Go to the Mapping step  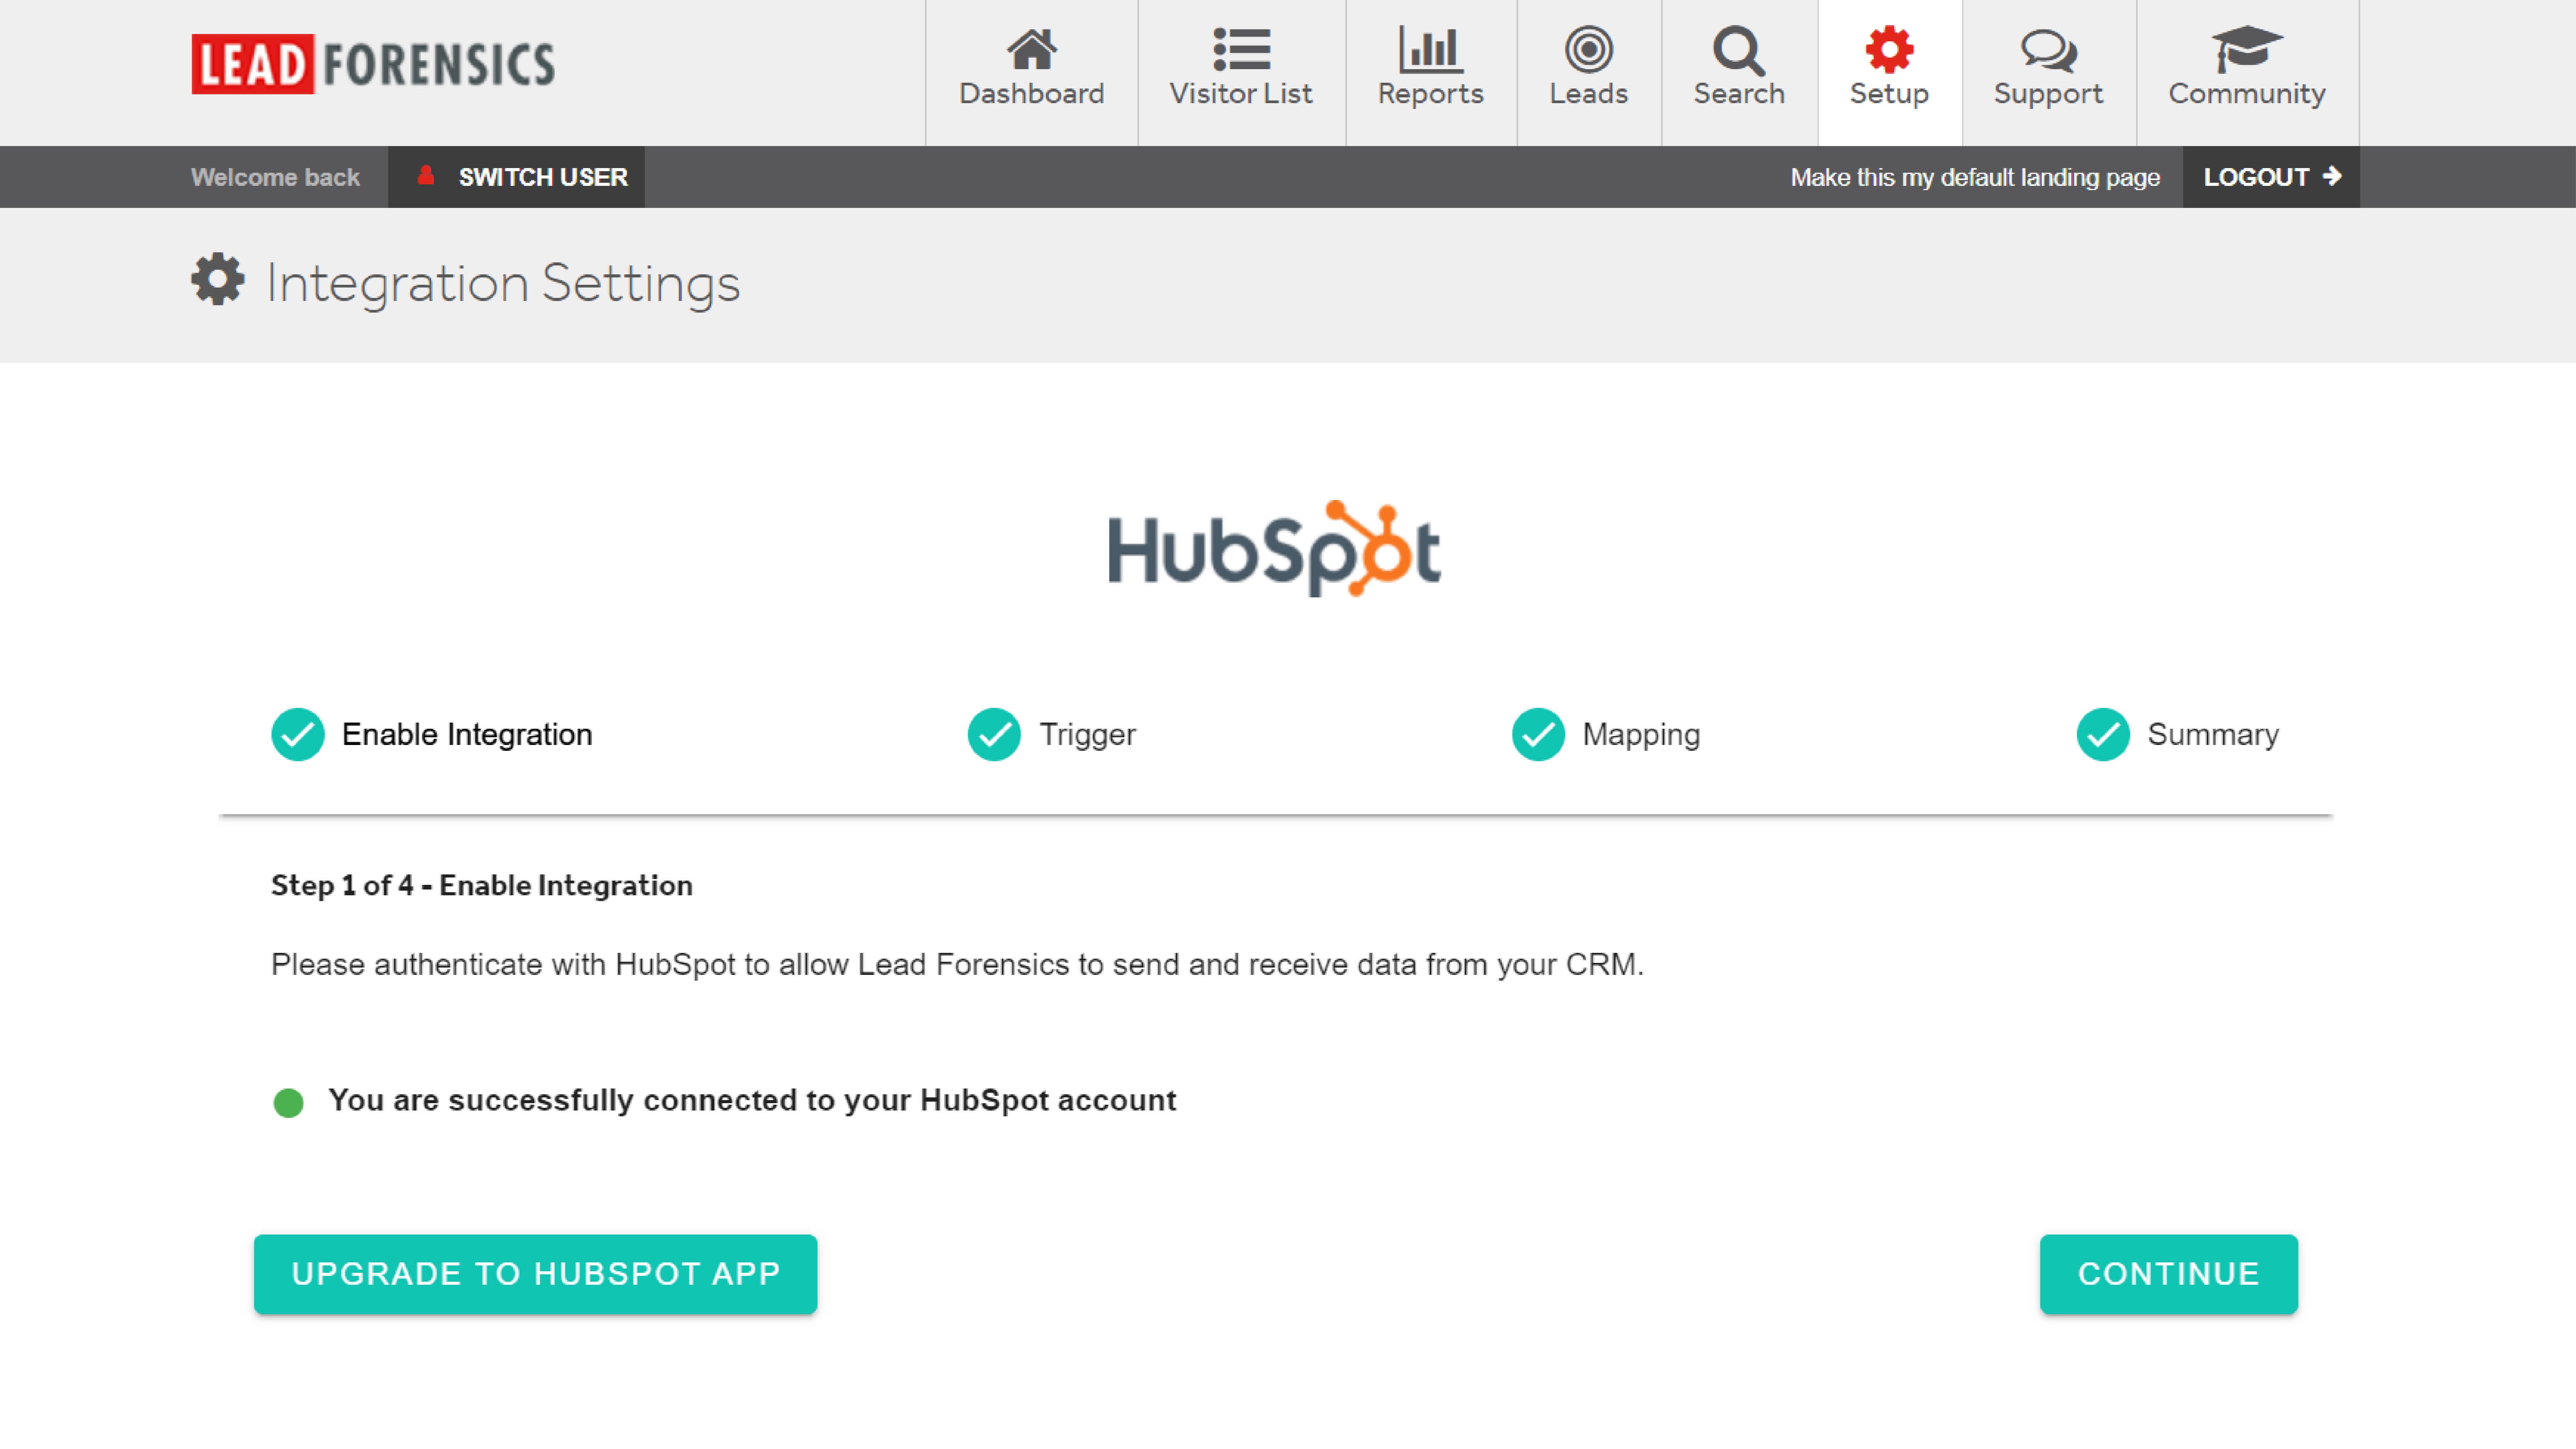click(x=1640, y=735)
